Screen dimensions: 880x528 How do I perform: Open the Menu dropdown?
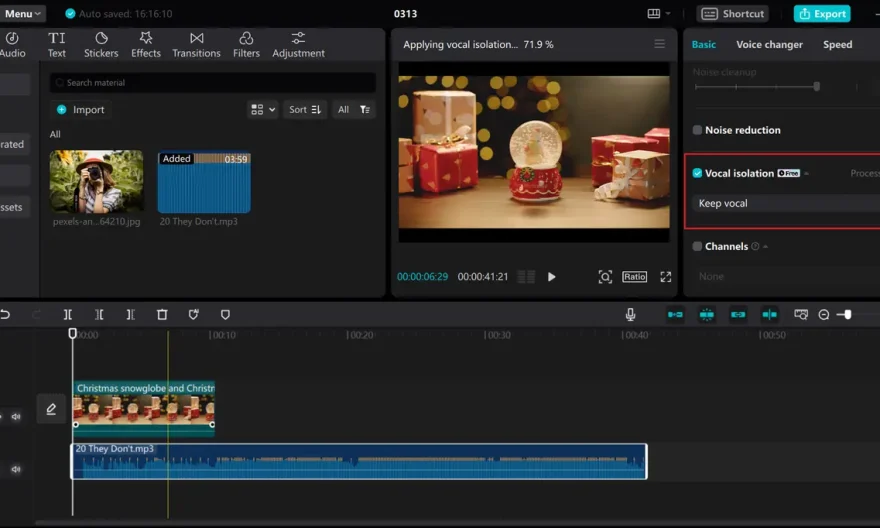(24, 14)
